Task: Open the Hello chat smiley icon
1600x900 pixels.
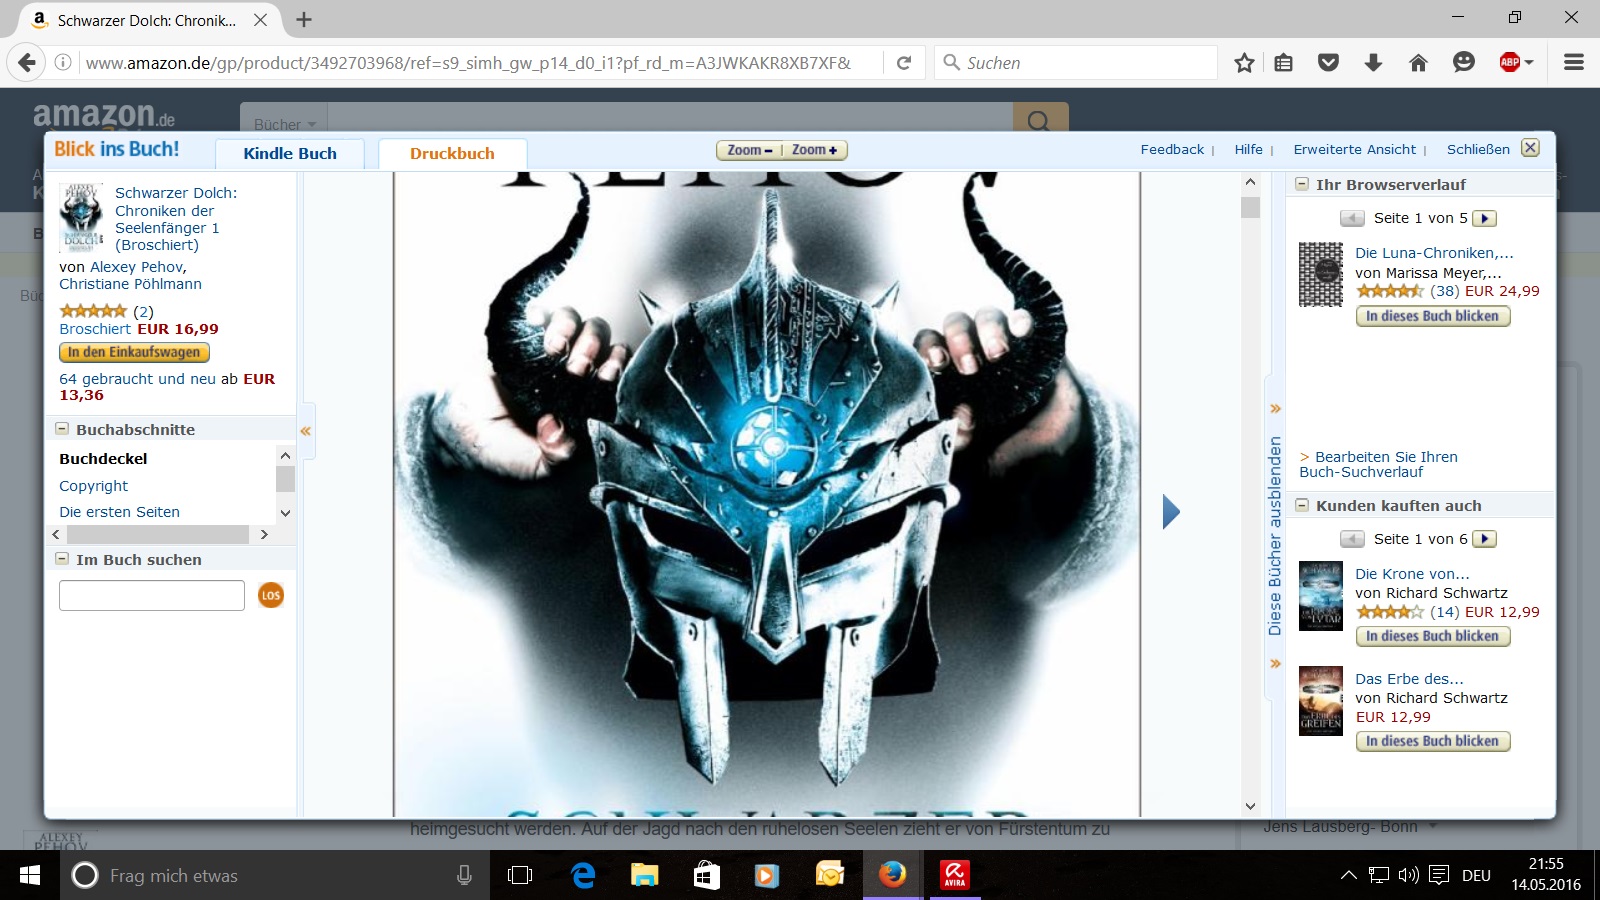Action: coord(1464,63)
